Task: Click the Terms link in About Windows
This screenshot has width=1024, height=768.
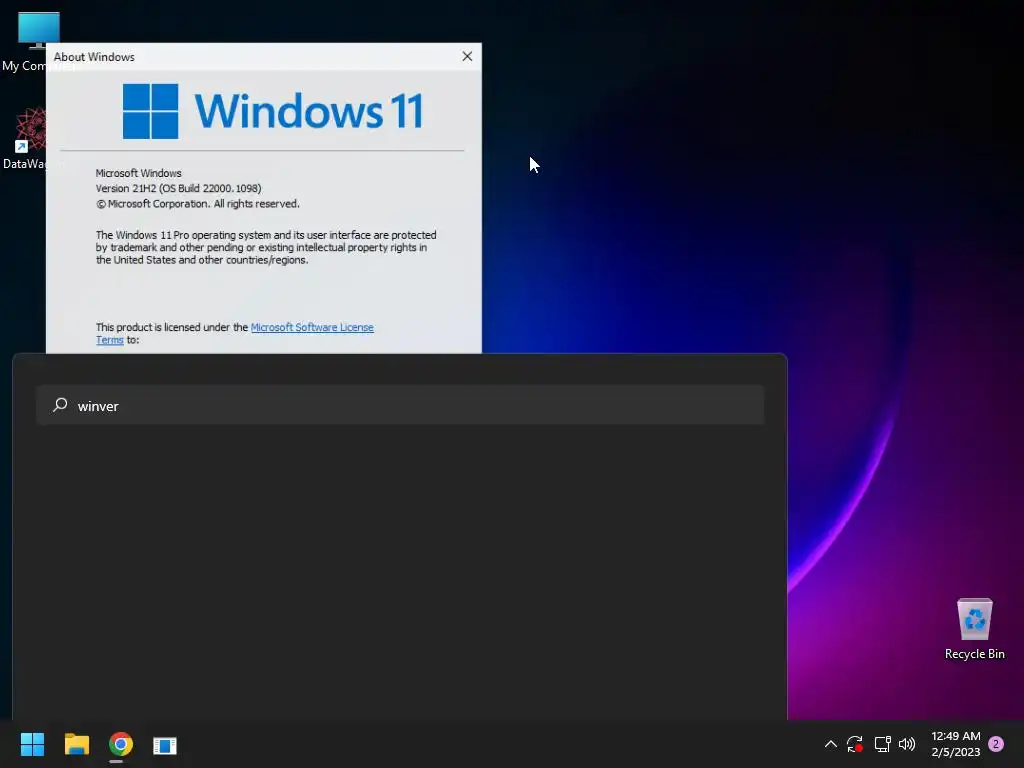Action: tap(110, 340)
